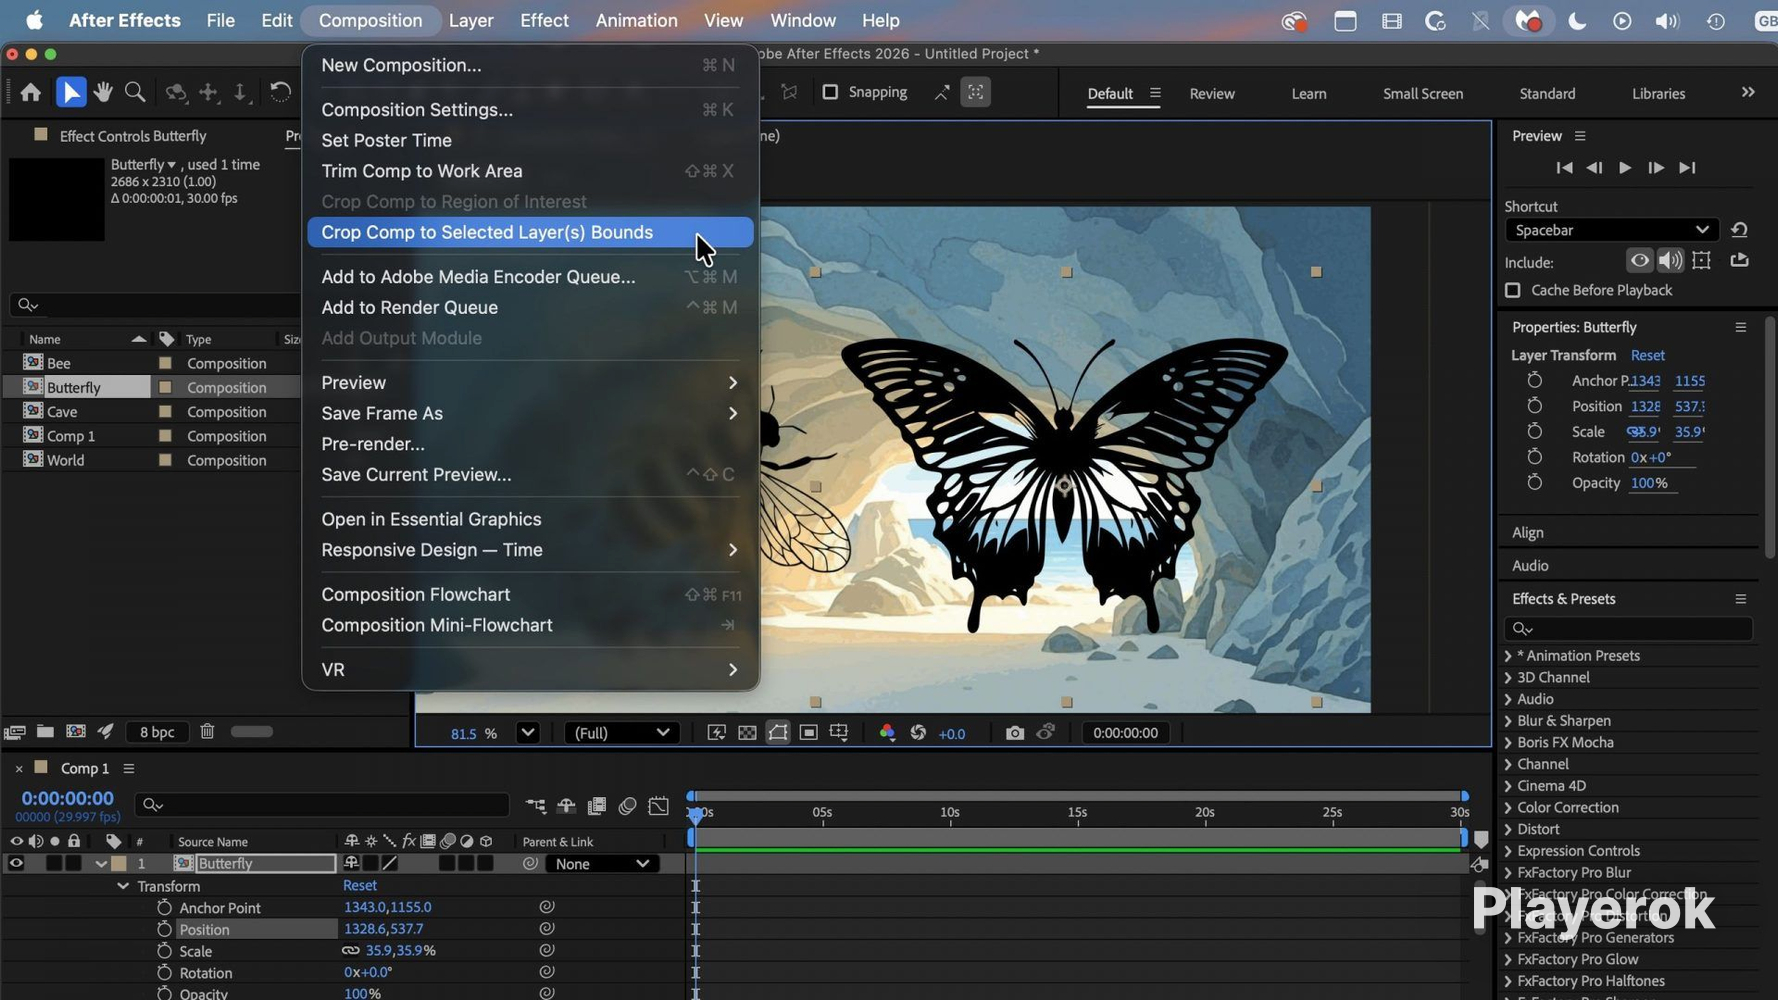Viewport: 1778px width, 1000px height.
Task: Toggle video inclusion in preview
Action: [x=1640, y=261]
